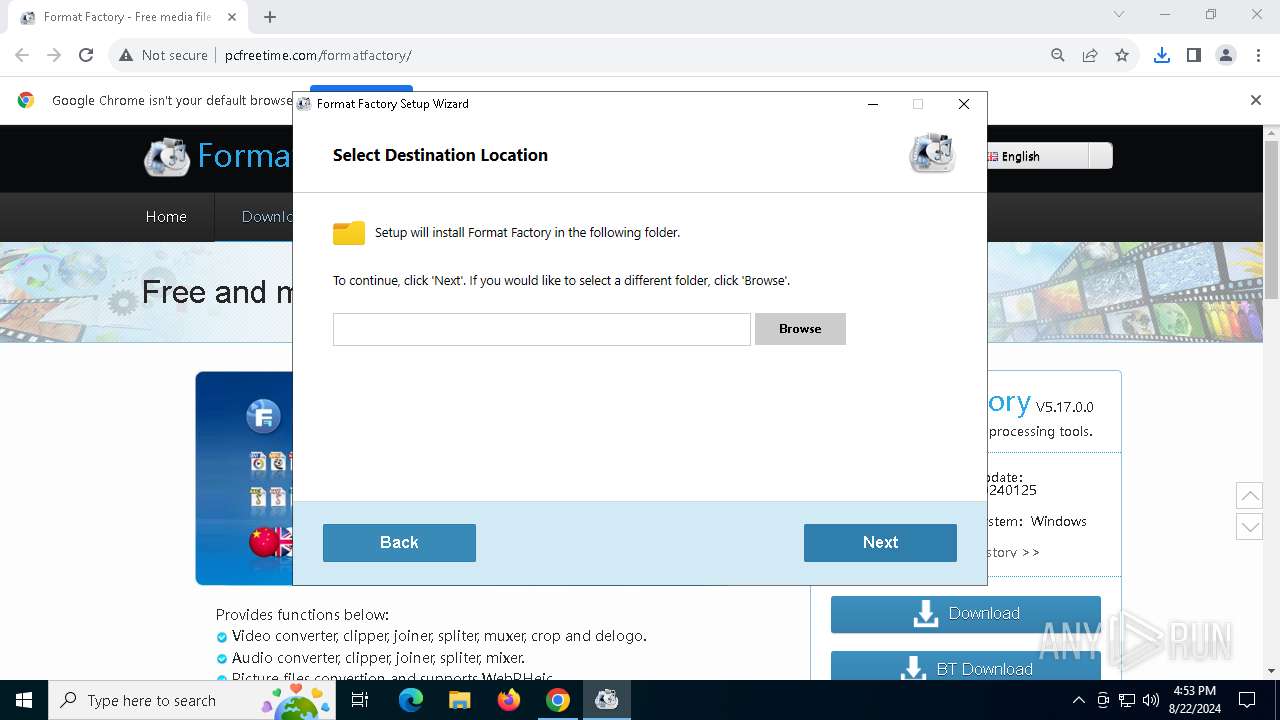Toggle the Chrome side panel
1280x720 pixels.
[x=1194, y=55]
